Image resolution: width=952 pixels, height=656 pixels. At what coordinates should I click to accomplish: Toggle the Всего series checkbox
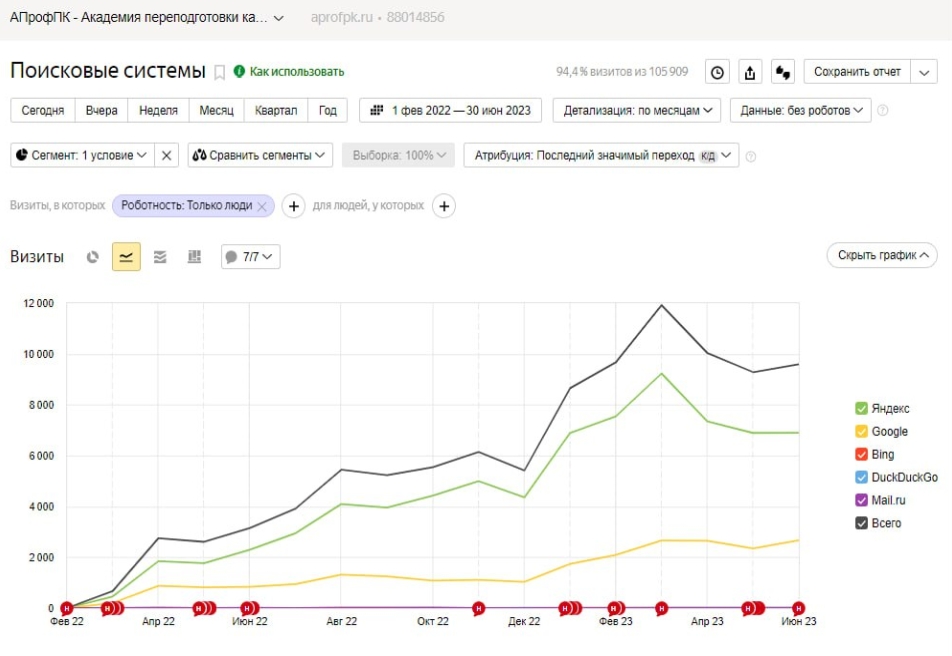point(861,523)
